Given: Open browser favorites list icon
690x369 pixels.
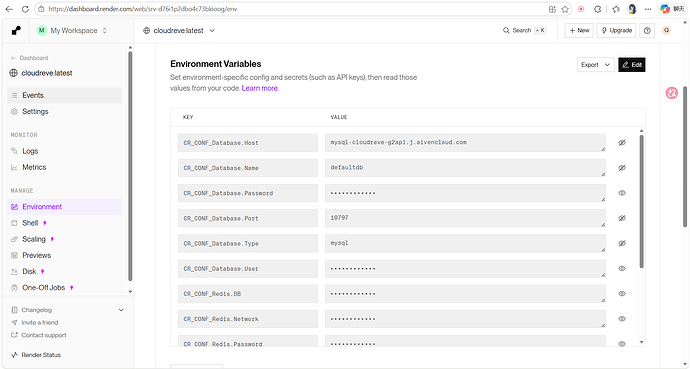Looking at the screenshot, I should point(616,9).
